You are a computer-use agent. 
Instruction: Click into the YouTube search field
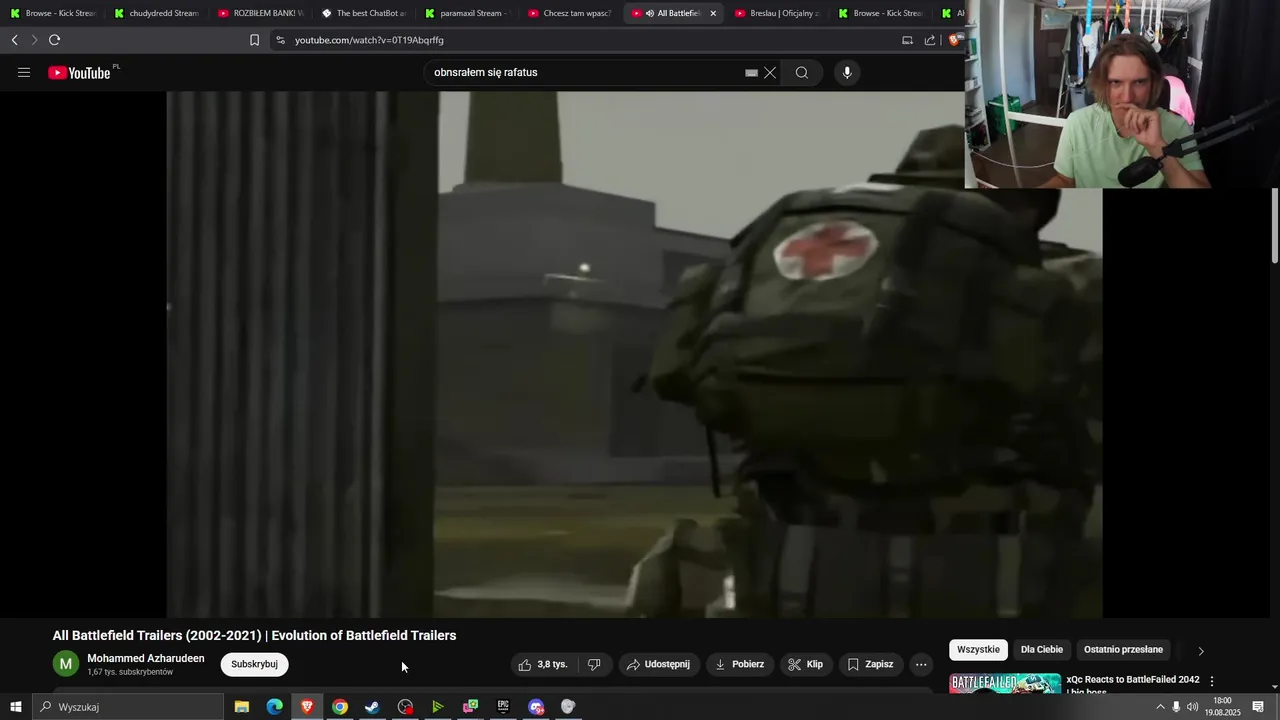[x=588, y=73]
